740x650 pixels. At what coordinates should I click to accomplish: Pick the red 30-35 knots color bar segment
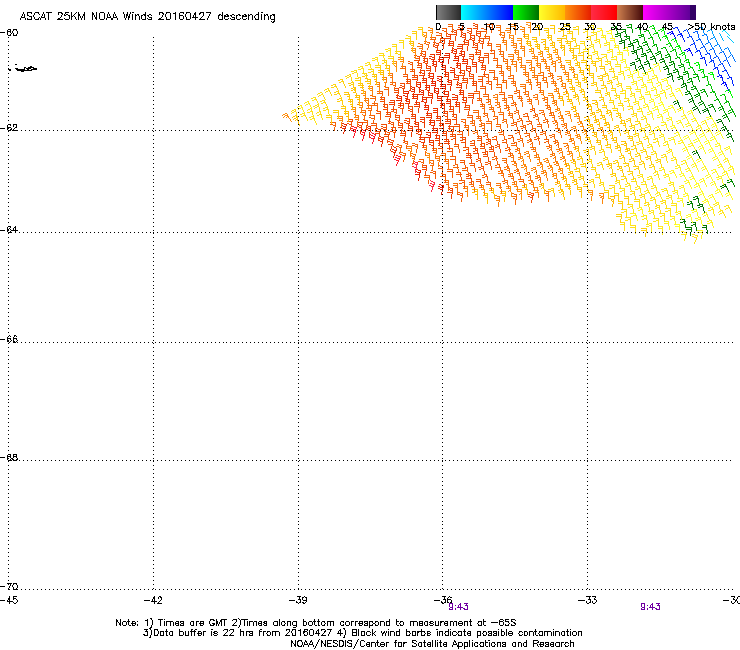tap(604, 12)
